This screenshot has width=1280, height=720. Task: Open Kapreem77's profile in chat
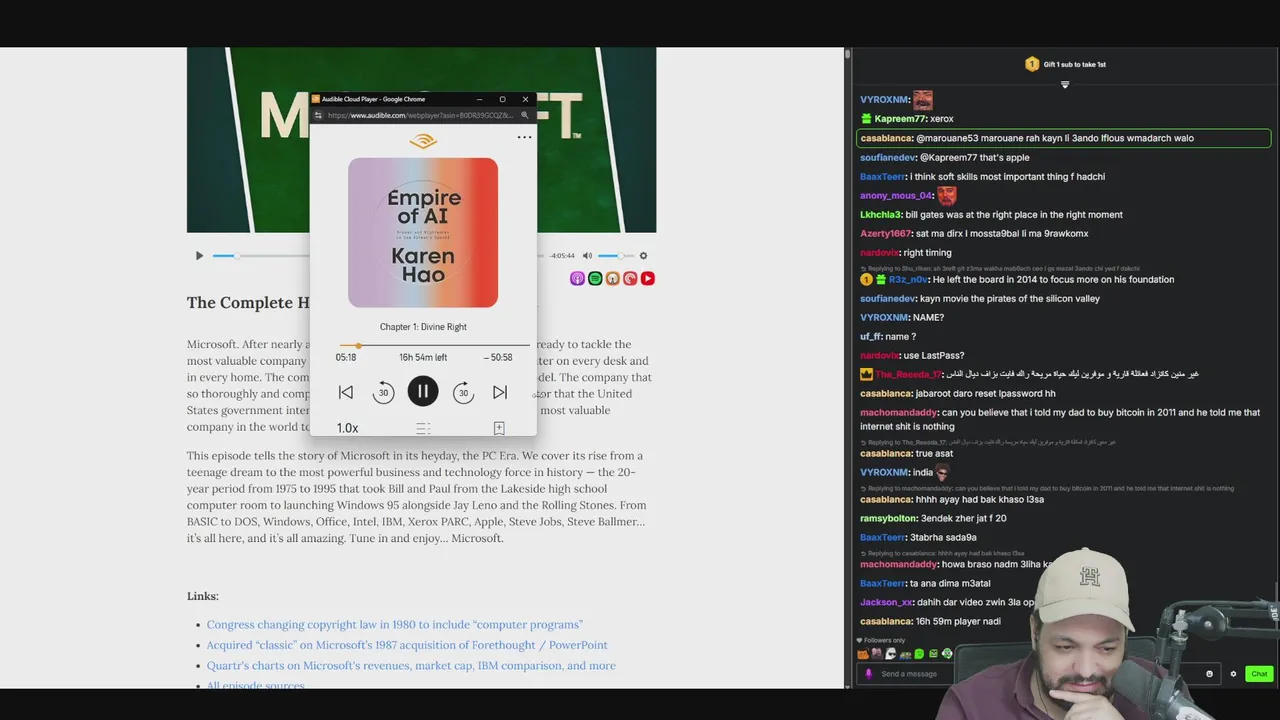click(900, 119)
